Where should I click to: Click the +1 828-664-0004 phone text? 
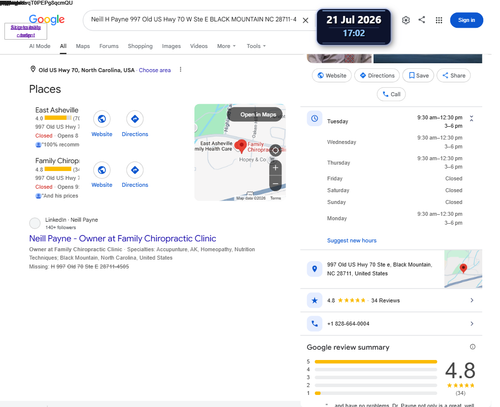(348, 323)
